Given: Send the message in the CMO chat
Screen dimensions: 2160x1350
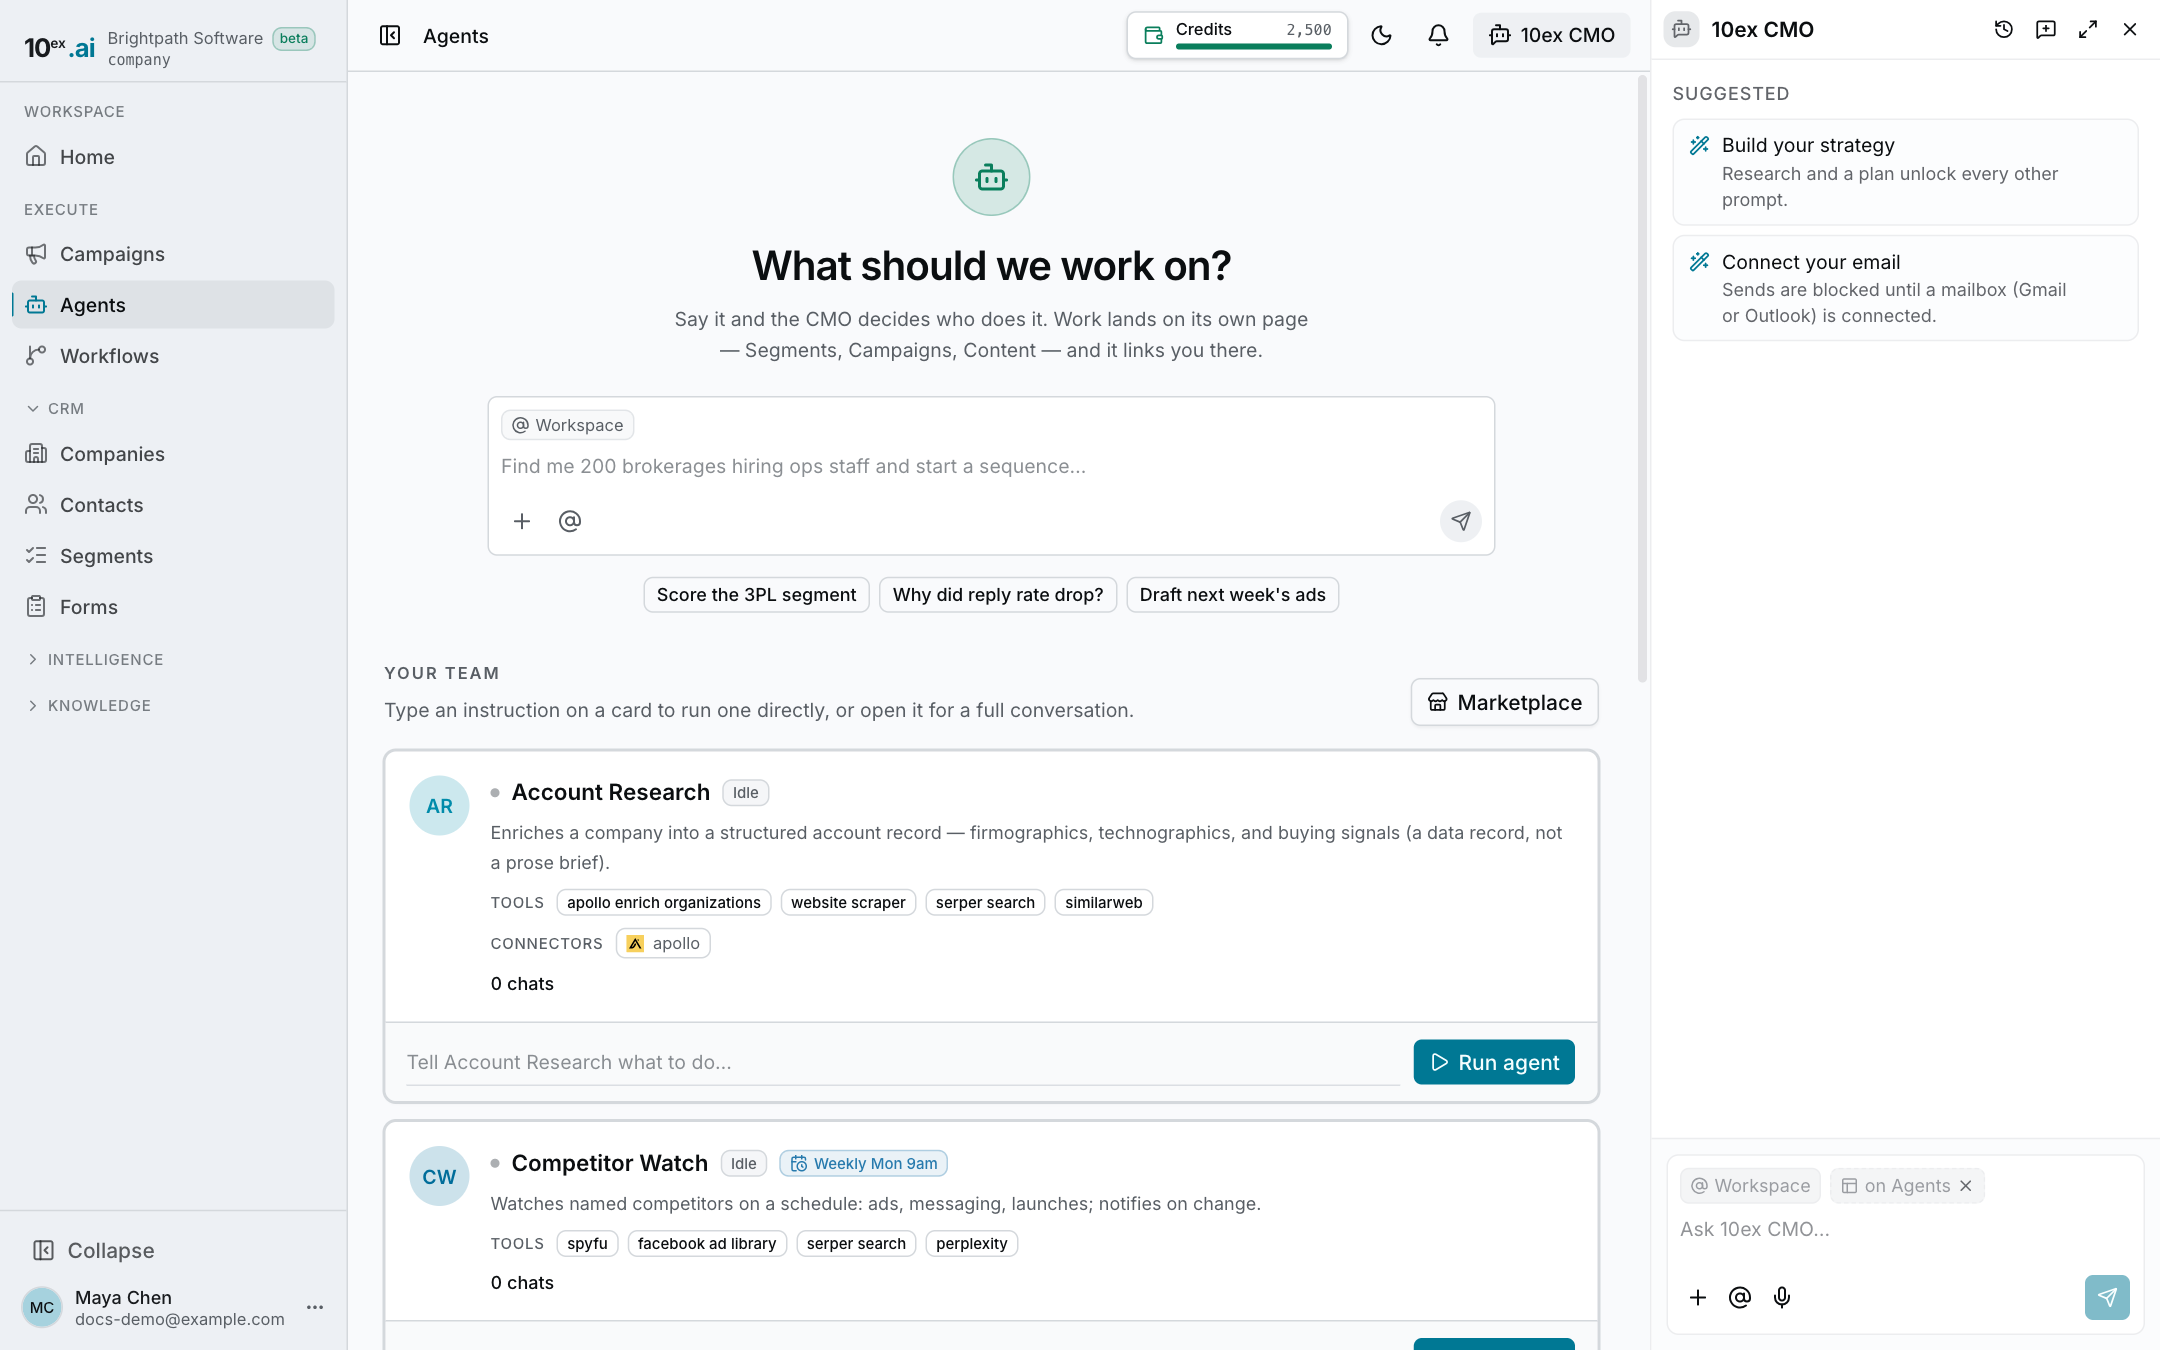Looking at the screenshot, I should pos(2107,1297).
